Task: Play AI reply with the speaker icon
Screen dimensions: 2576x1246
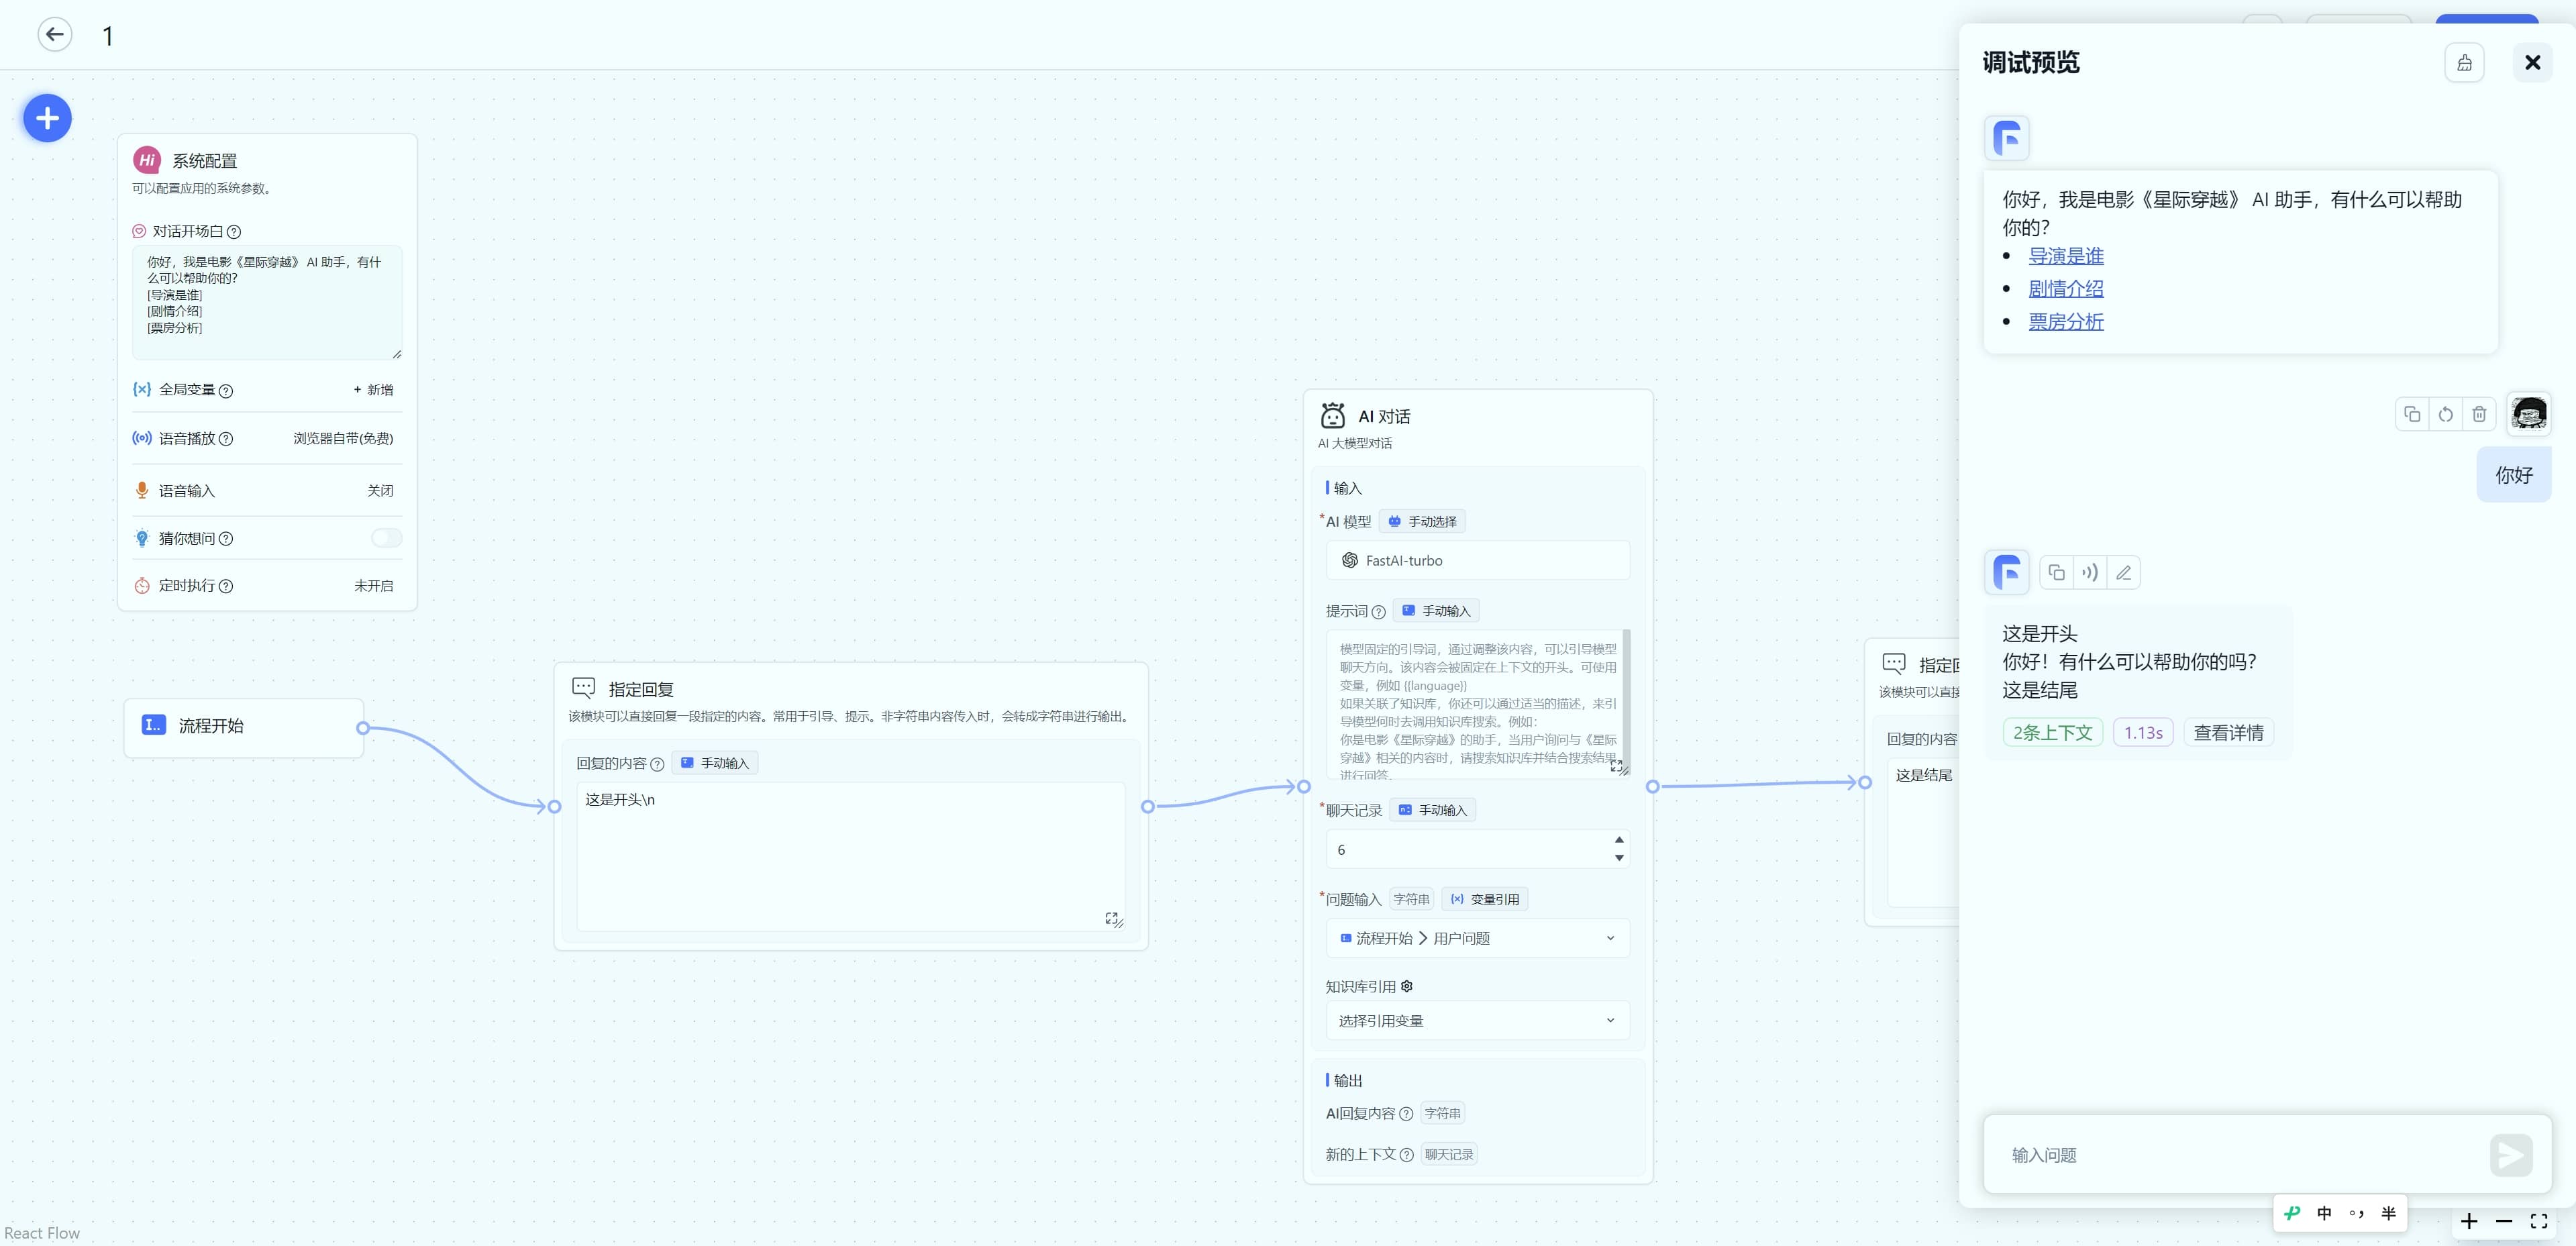Action: [x=2090, y=573]
